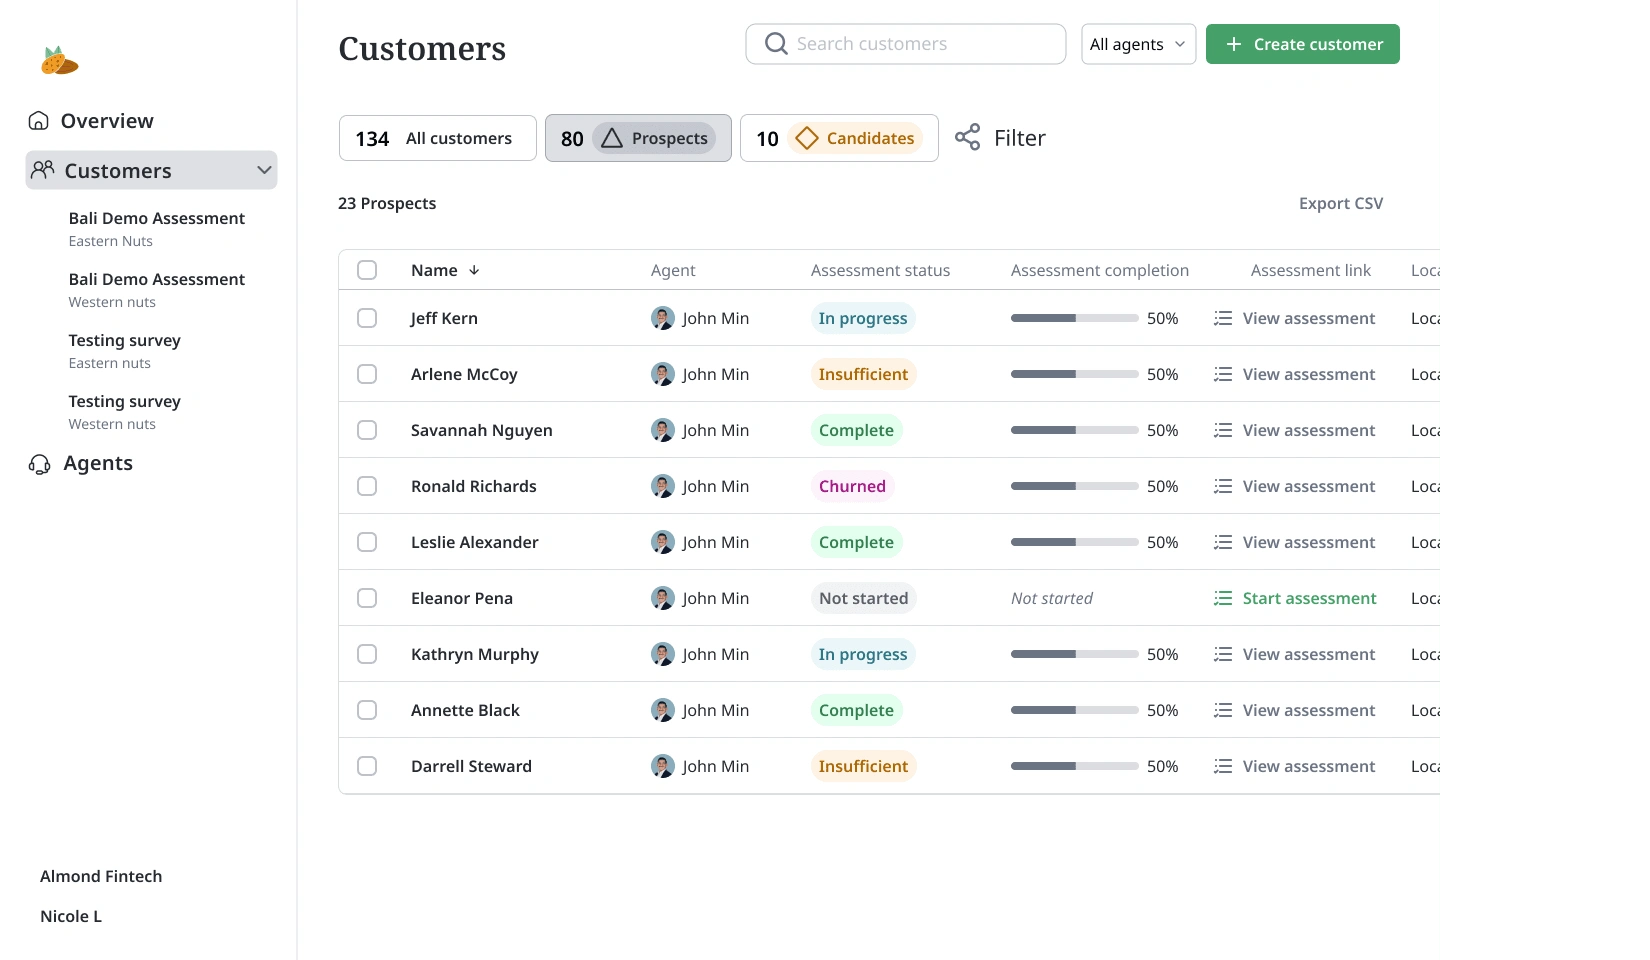Select the Darrell Steward row checkbox

[367, 766]
